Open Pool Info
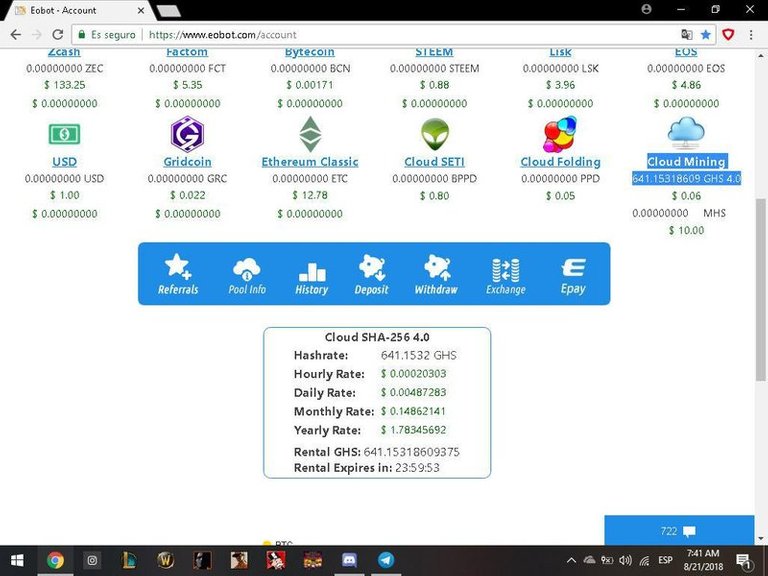This screenshot has height=576, width=768. tap(247, 275)
